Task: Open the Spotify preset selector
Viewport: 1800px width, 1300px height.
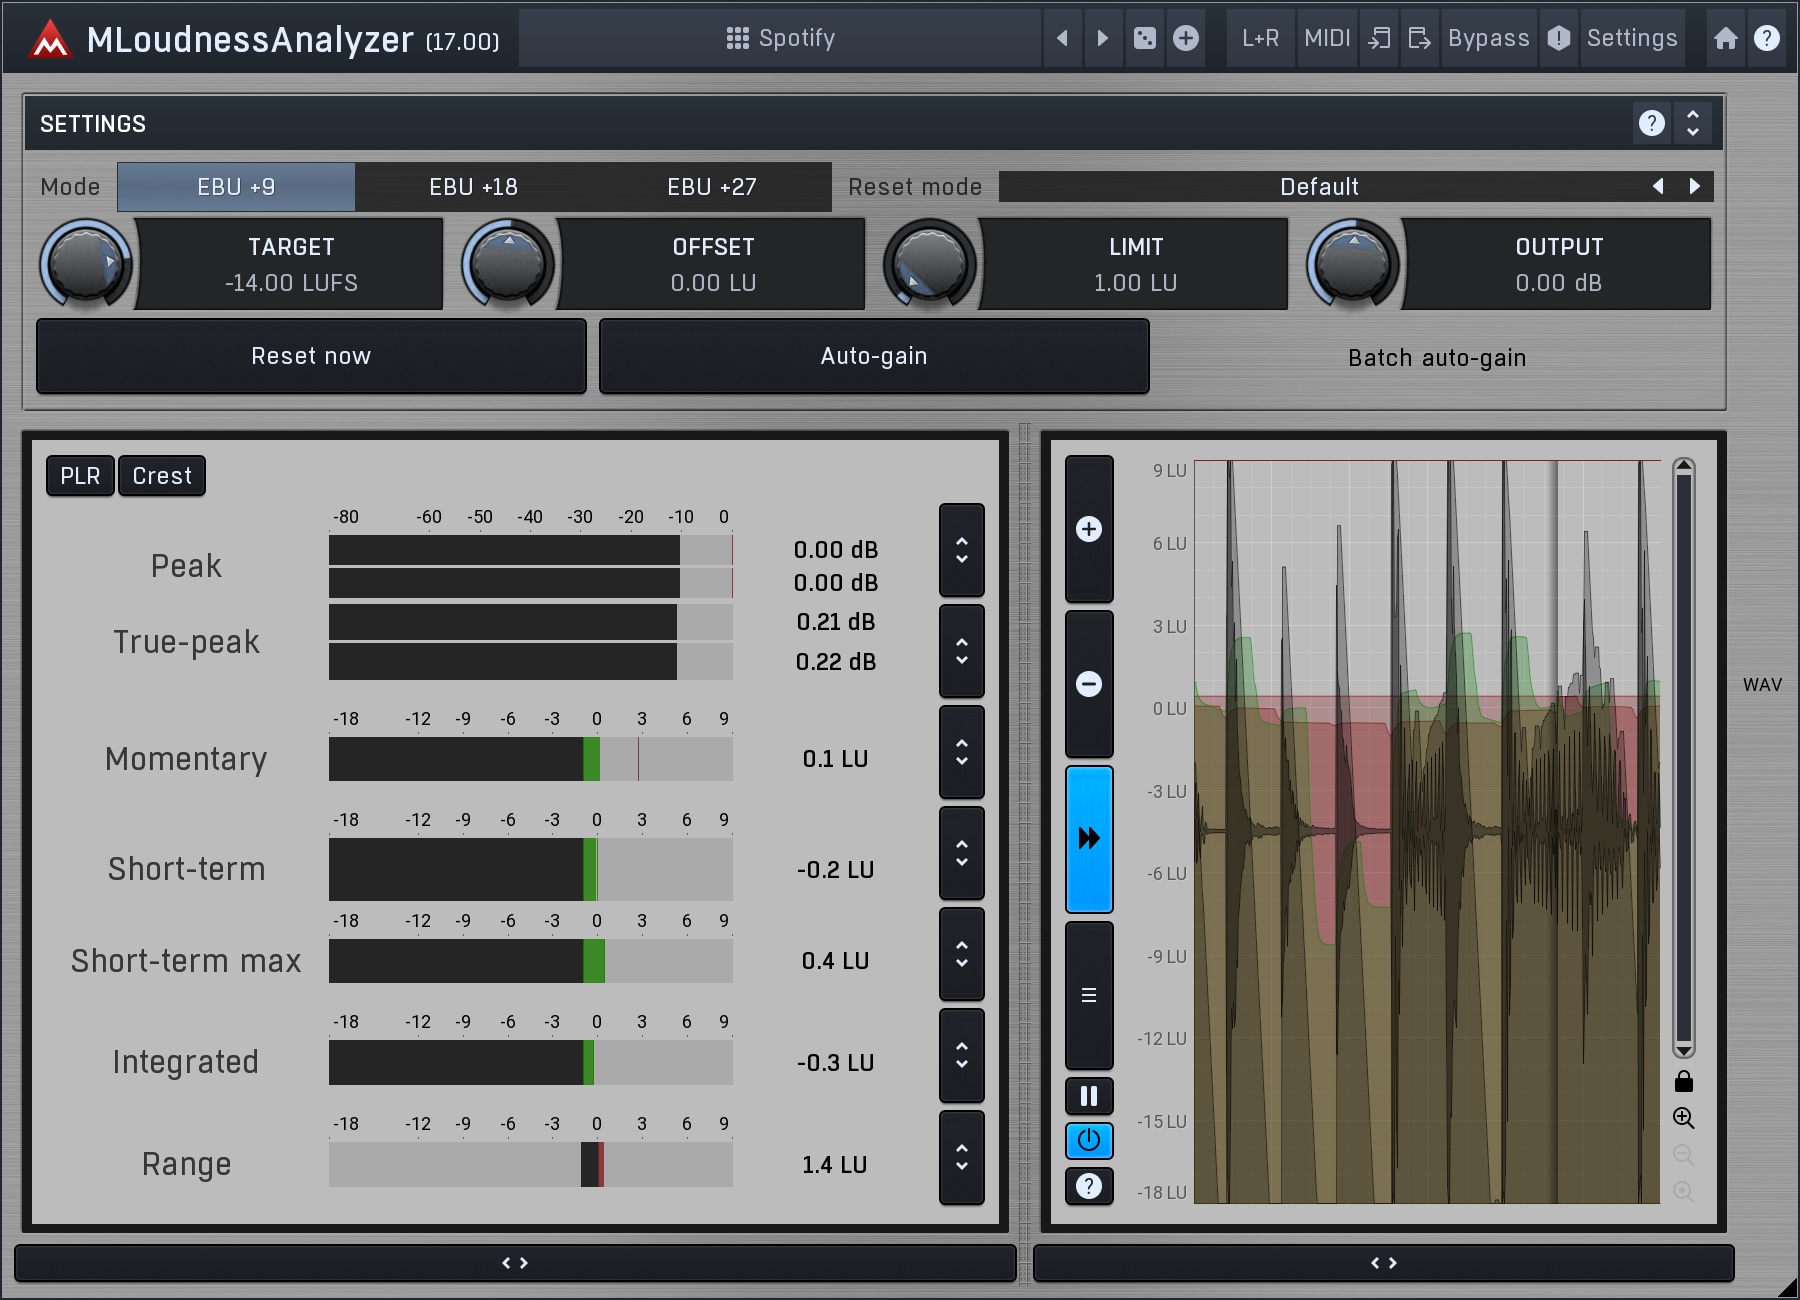Action: click(x=780, y=38)
